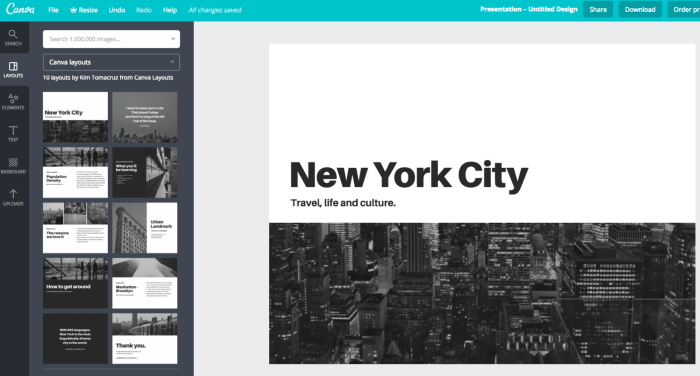Viewport: 700px width, 376px height.
Task: Select The reasons we love it layout
Action: click(75, 228)
